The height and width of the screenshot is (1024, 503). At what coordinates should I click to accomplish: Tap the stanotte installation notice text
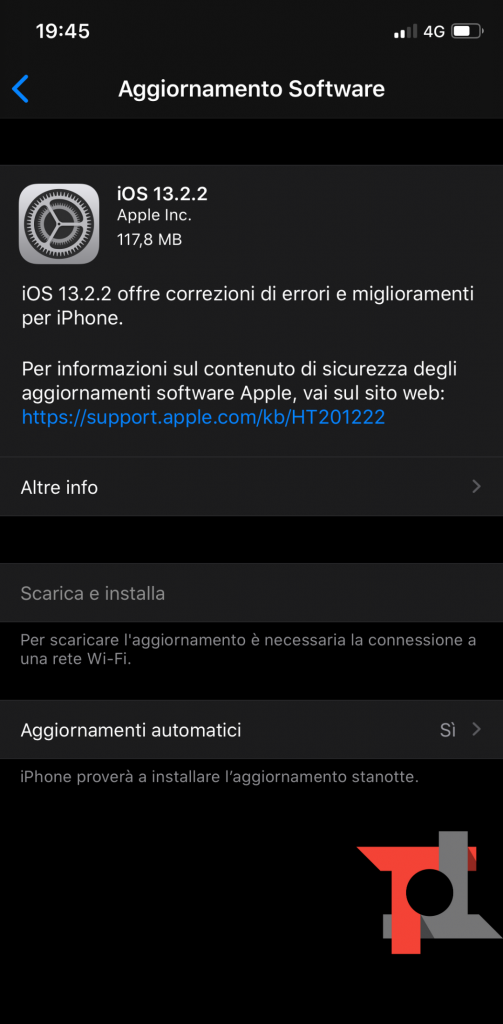pos(219,777)
